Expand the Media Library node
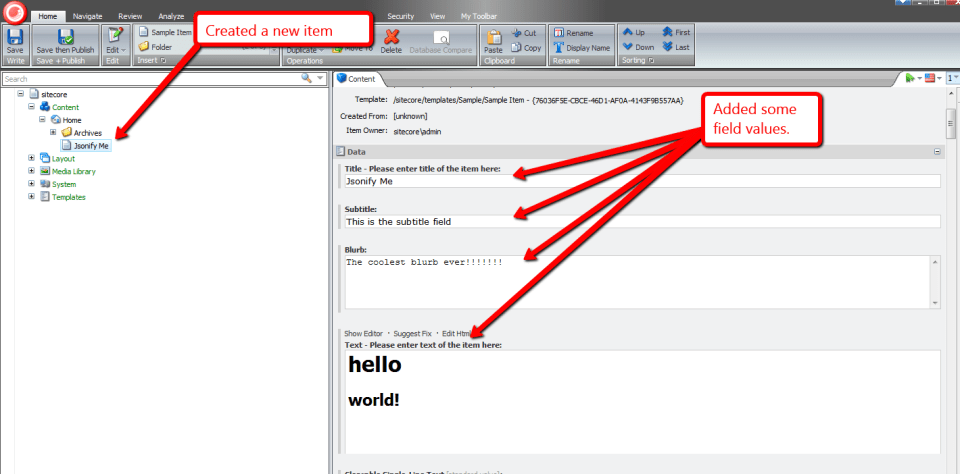 [x=31, y=171]
